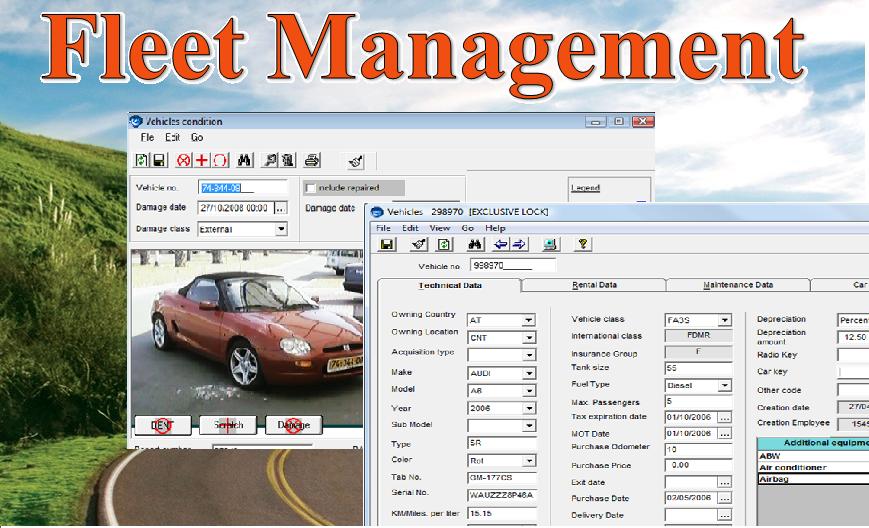Image resolution: width=869 pixels, height=528 pixels.
Task: Click red plus icon in Vehicles condition toolbar
Action: click(202, 160)
